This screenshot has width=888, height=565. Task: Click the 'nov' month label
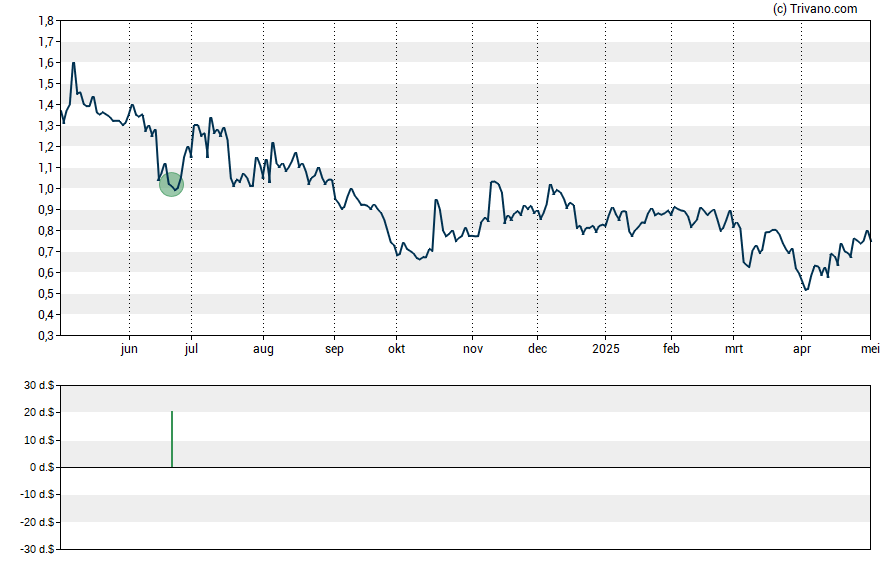pyautogui.click(x=473, y=349)
